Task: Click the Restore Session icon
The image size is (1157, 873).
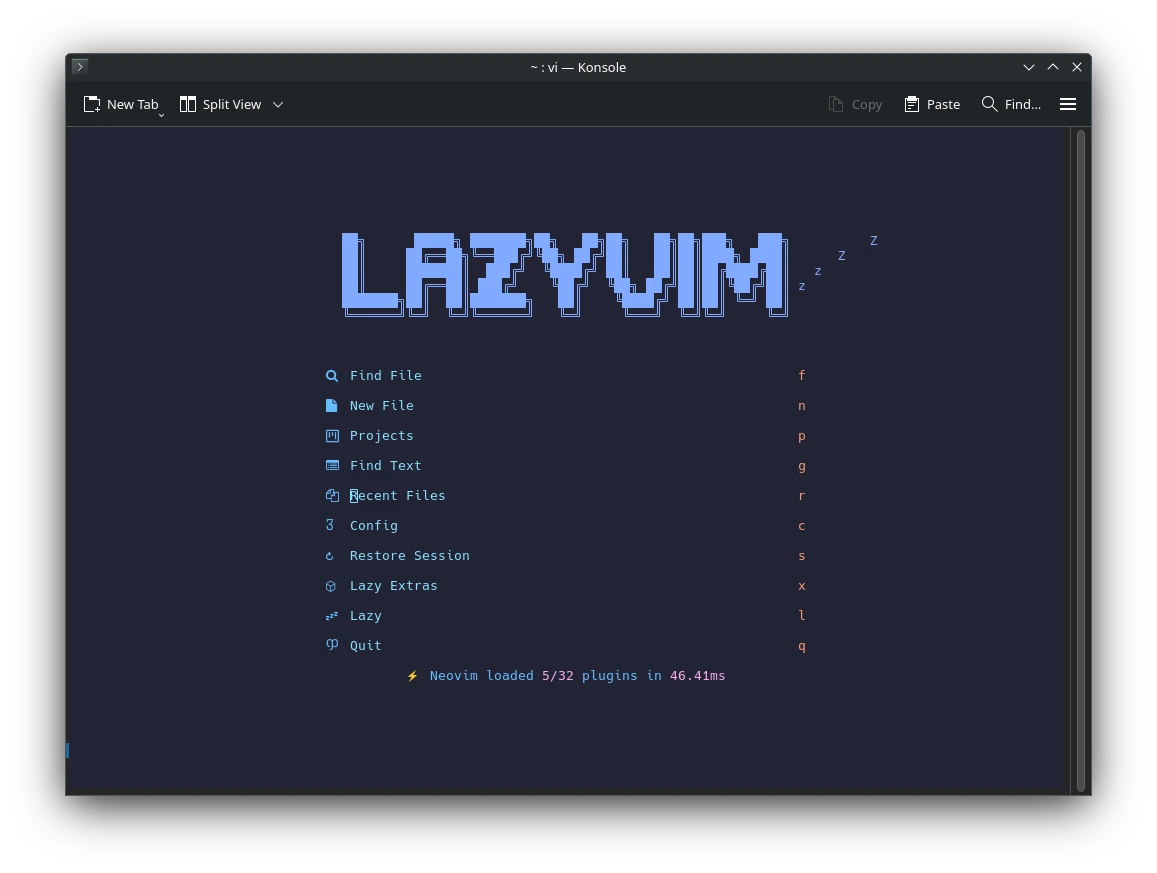Action: click(x=330, y=556)
